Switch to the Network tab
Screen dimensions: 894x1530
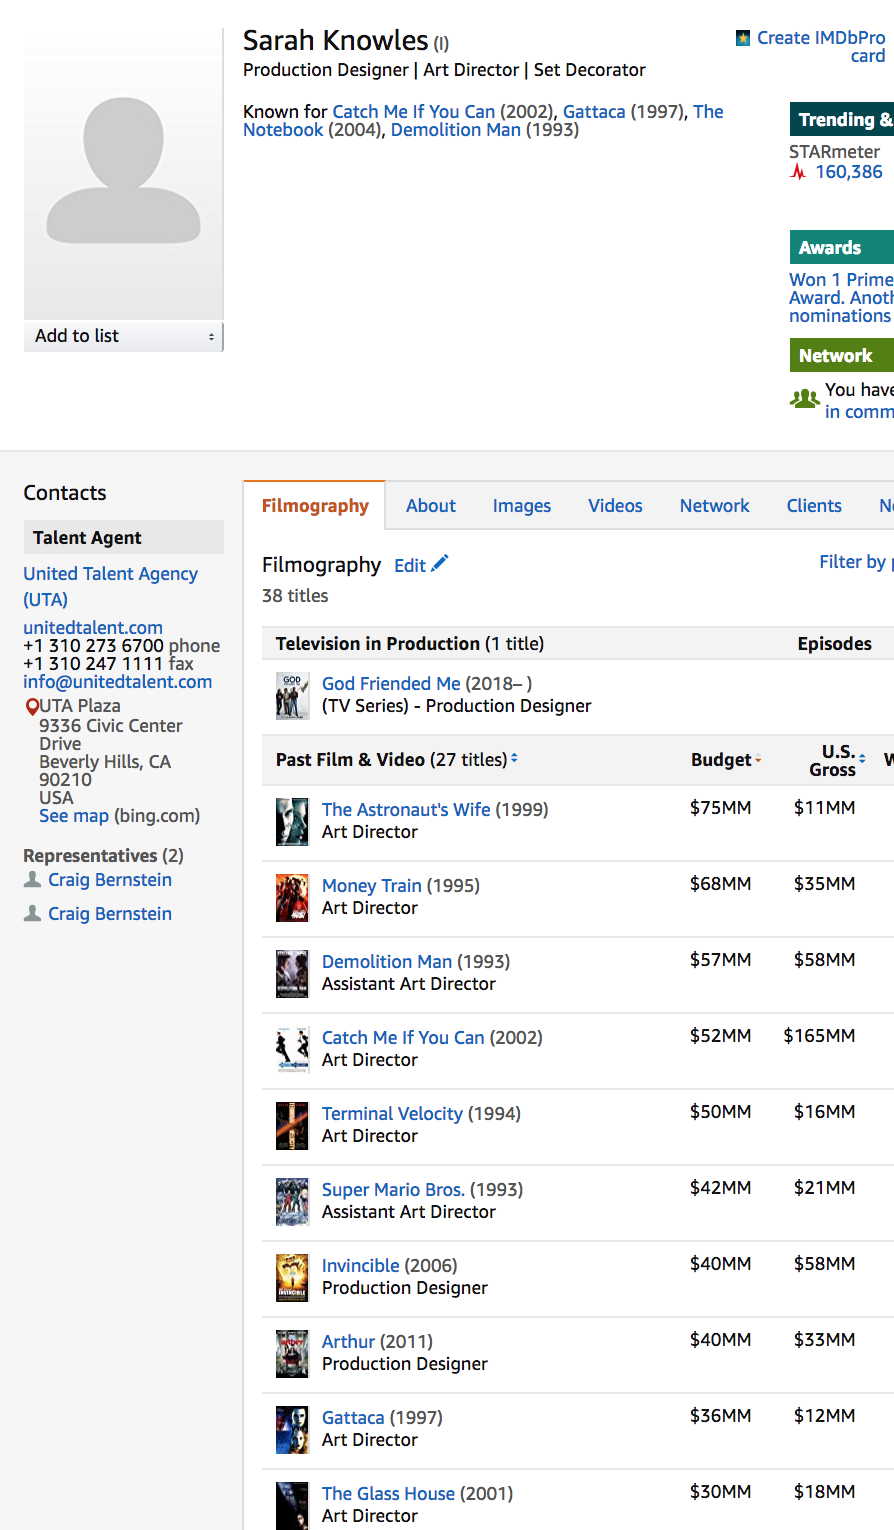coord(714,506)
